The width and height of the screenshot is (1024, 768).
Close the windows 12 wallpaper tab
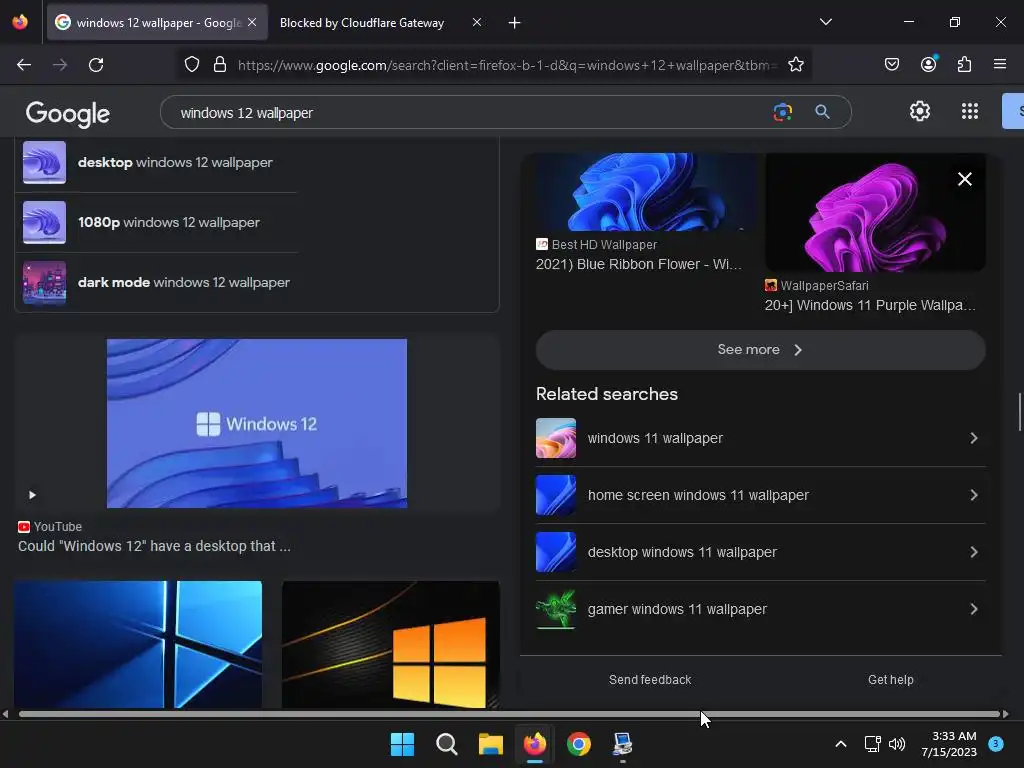point(252,22)
